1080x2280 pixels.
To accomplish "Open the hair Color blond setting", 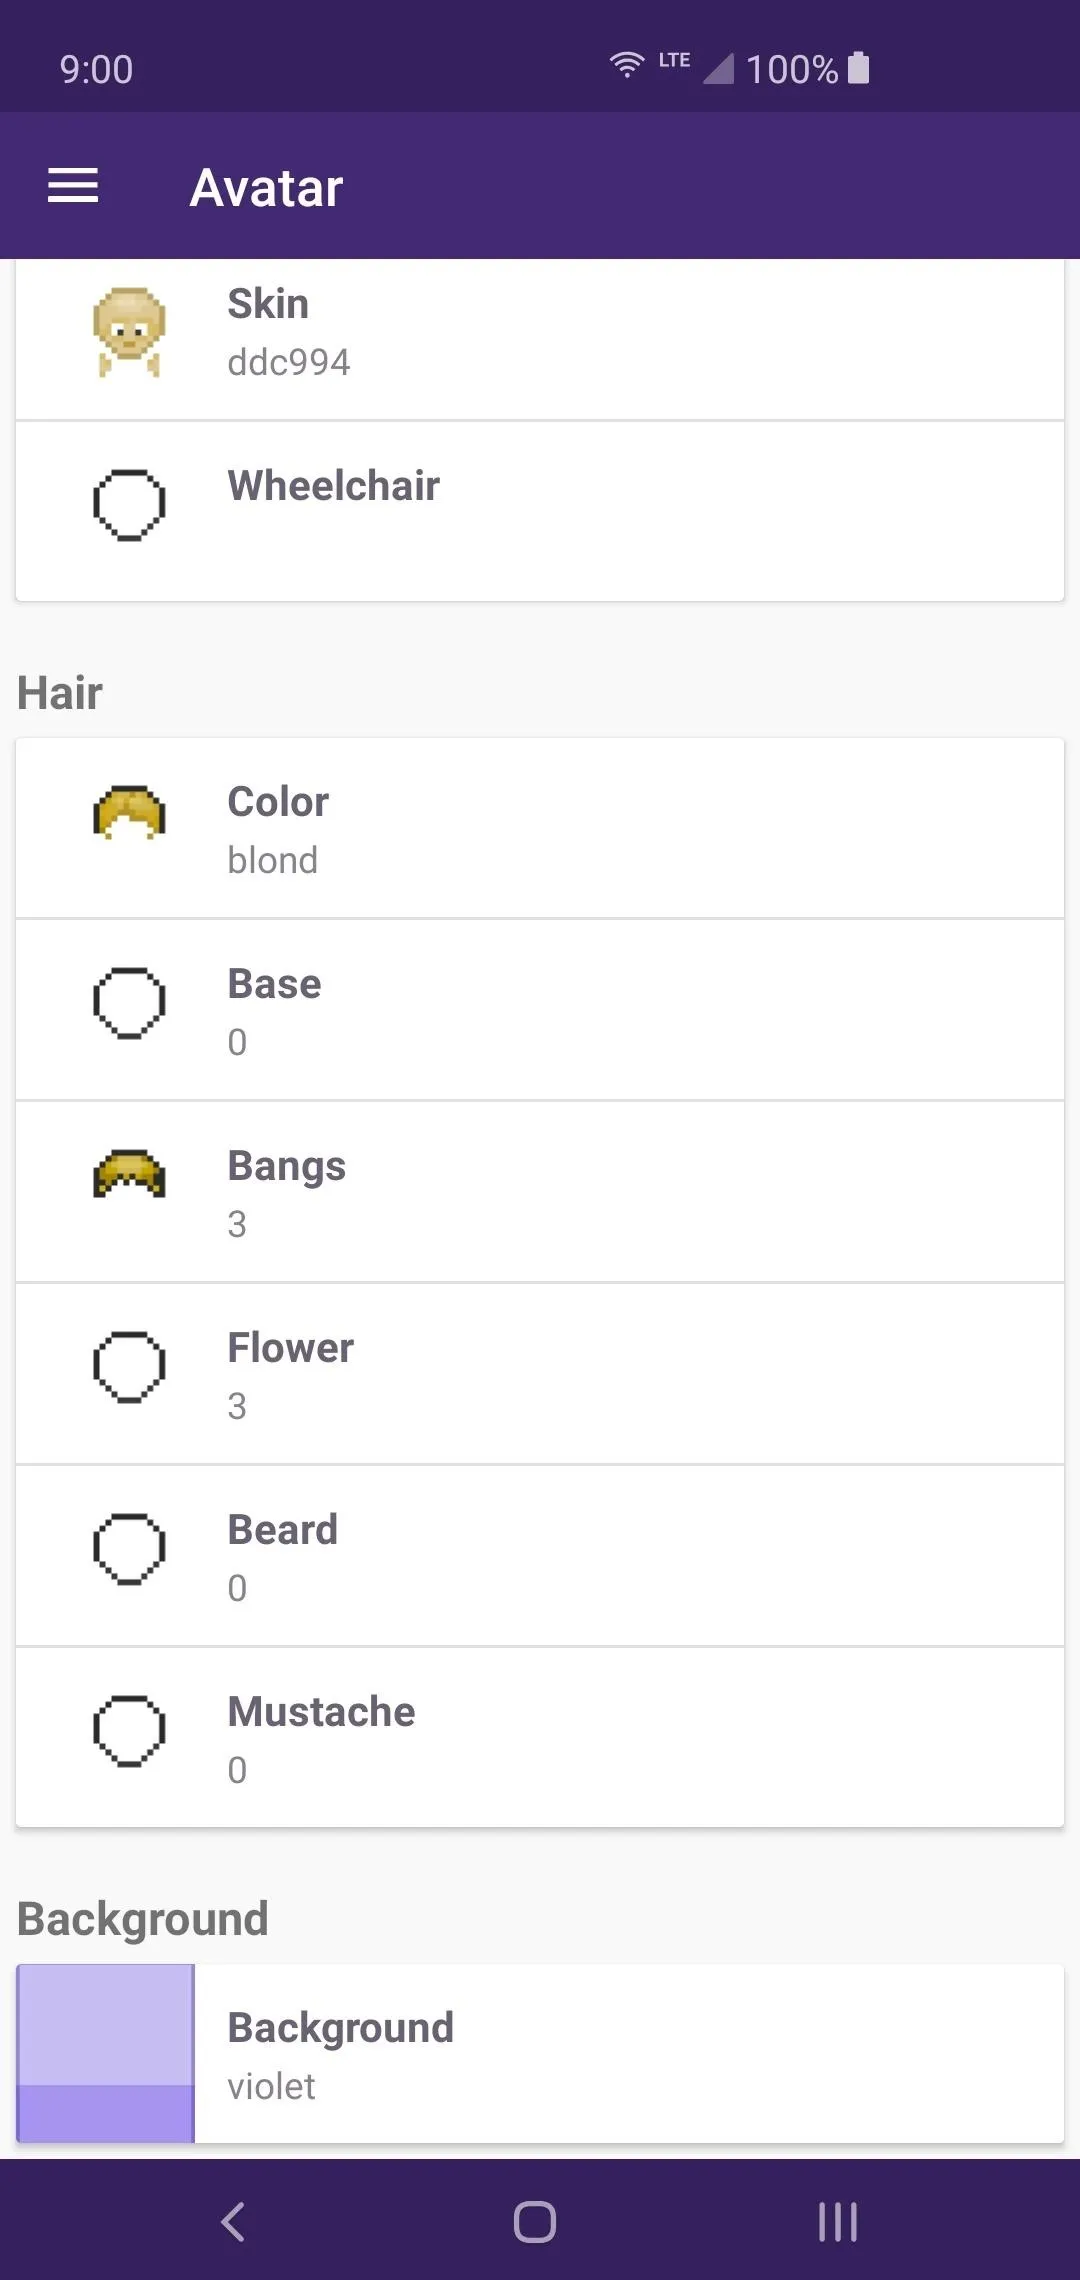I will (x=540, y=829).
